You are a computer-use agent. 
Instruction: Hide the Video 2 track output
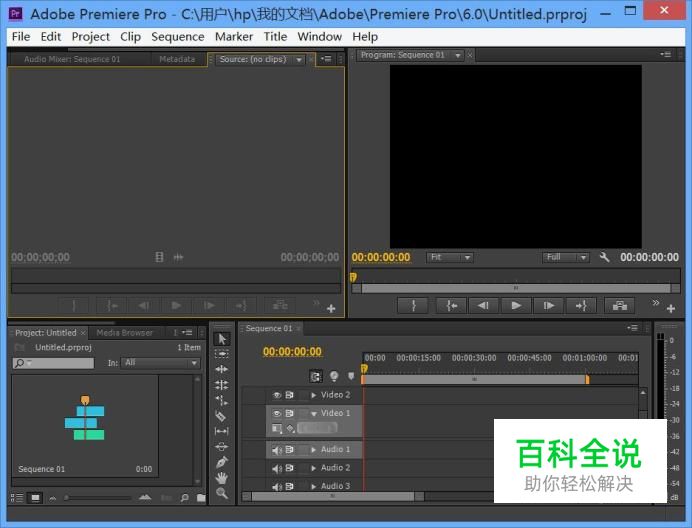277,395
